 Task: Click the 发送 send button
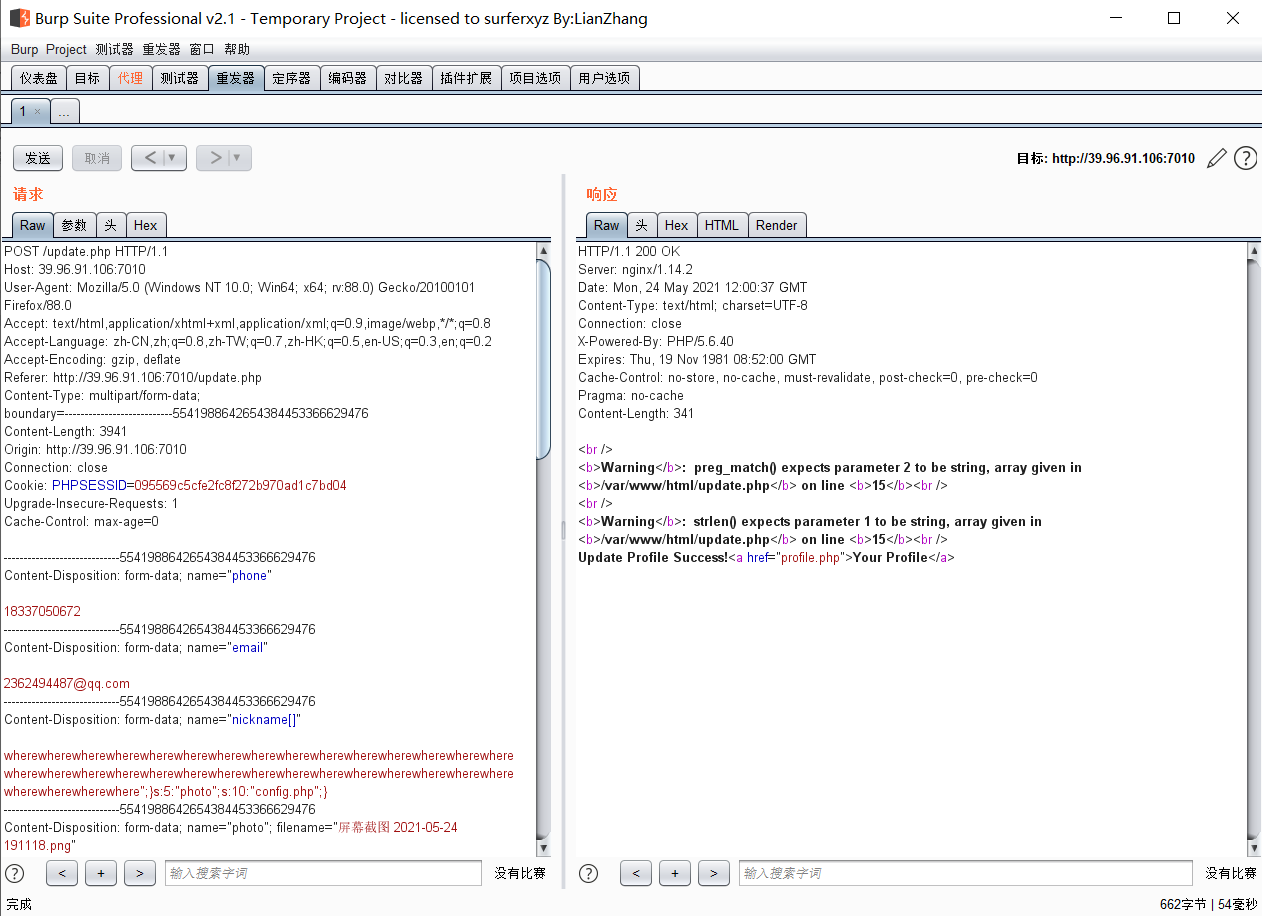click(38, 158)
